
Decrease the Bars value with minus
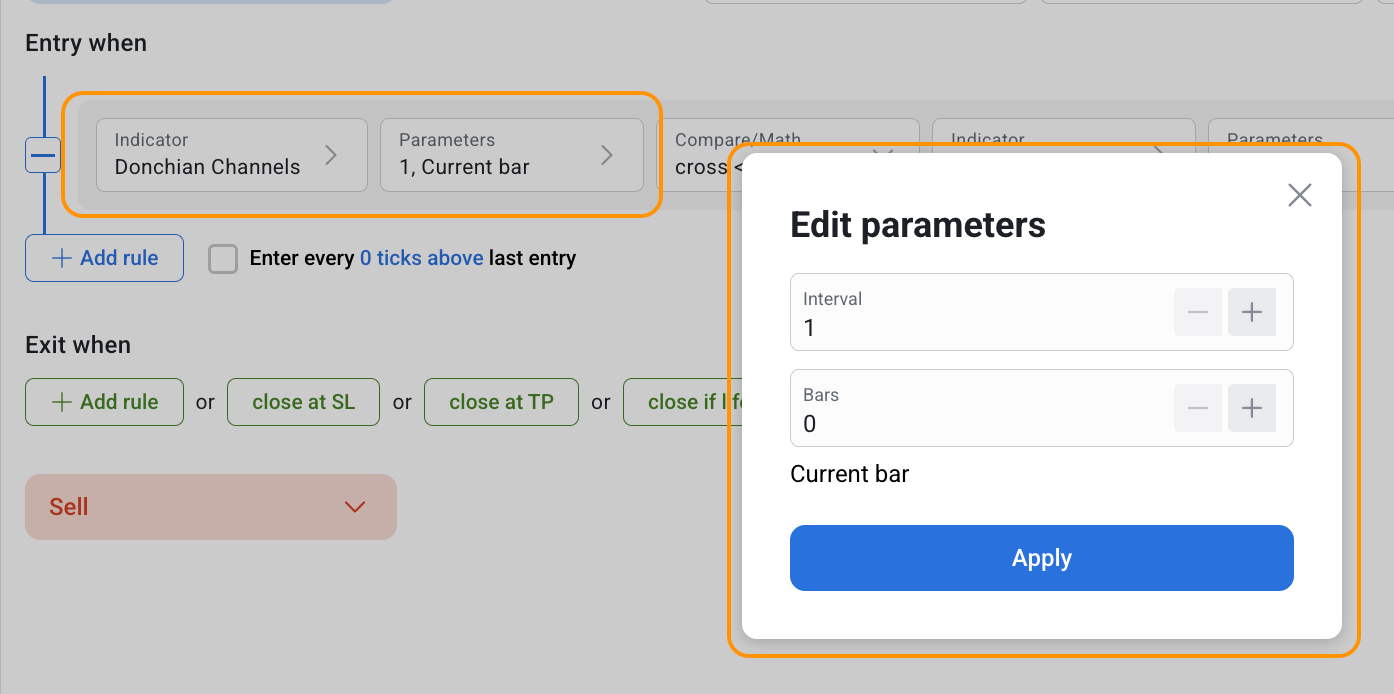coord(1198,408)
